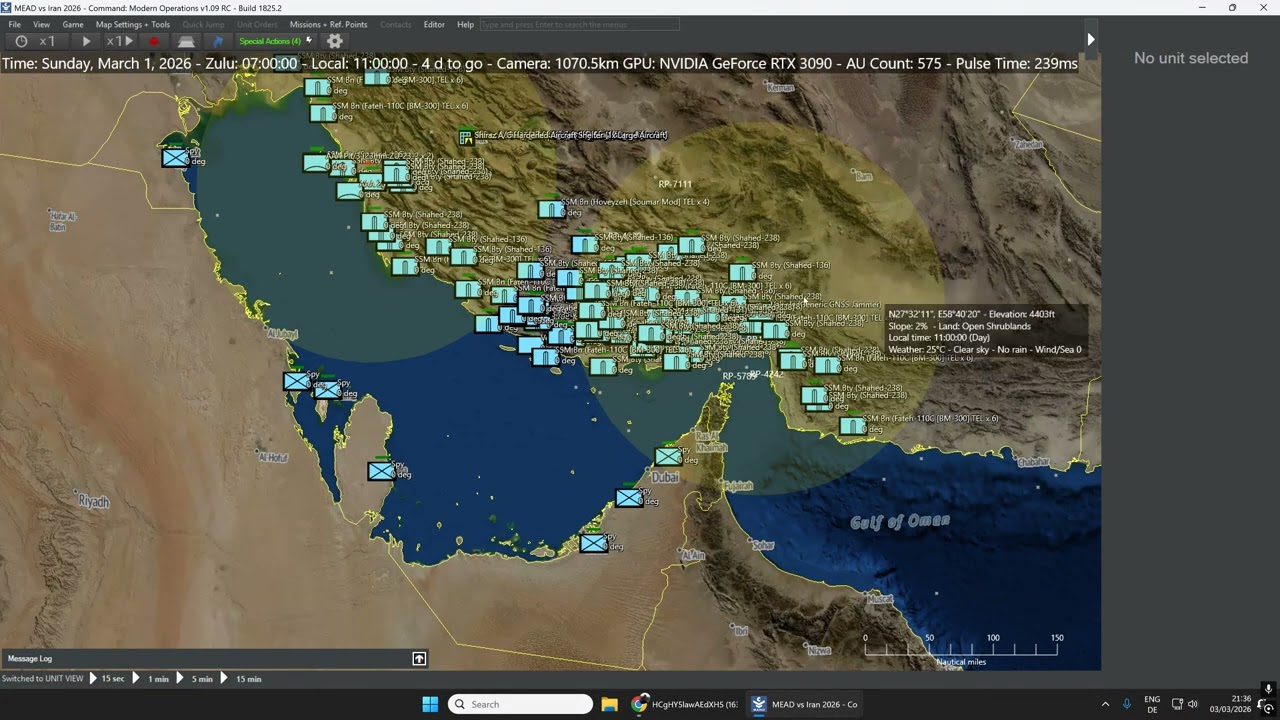Open the Missions + Ref. Points menu
The image size is (1280, 720).
pos(328,24)
